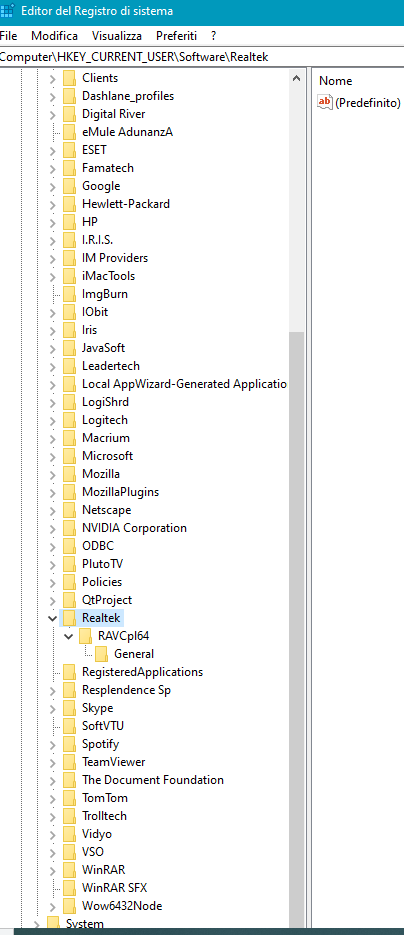Click the Logitech folder icon

click(70, 420)
